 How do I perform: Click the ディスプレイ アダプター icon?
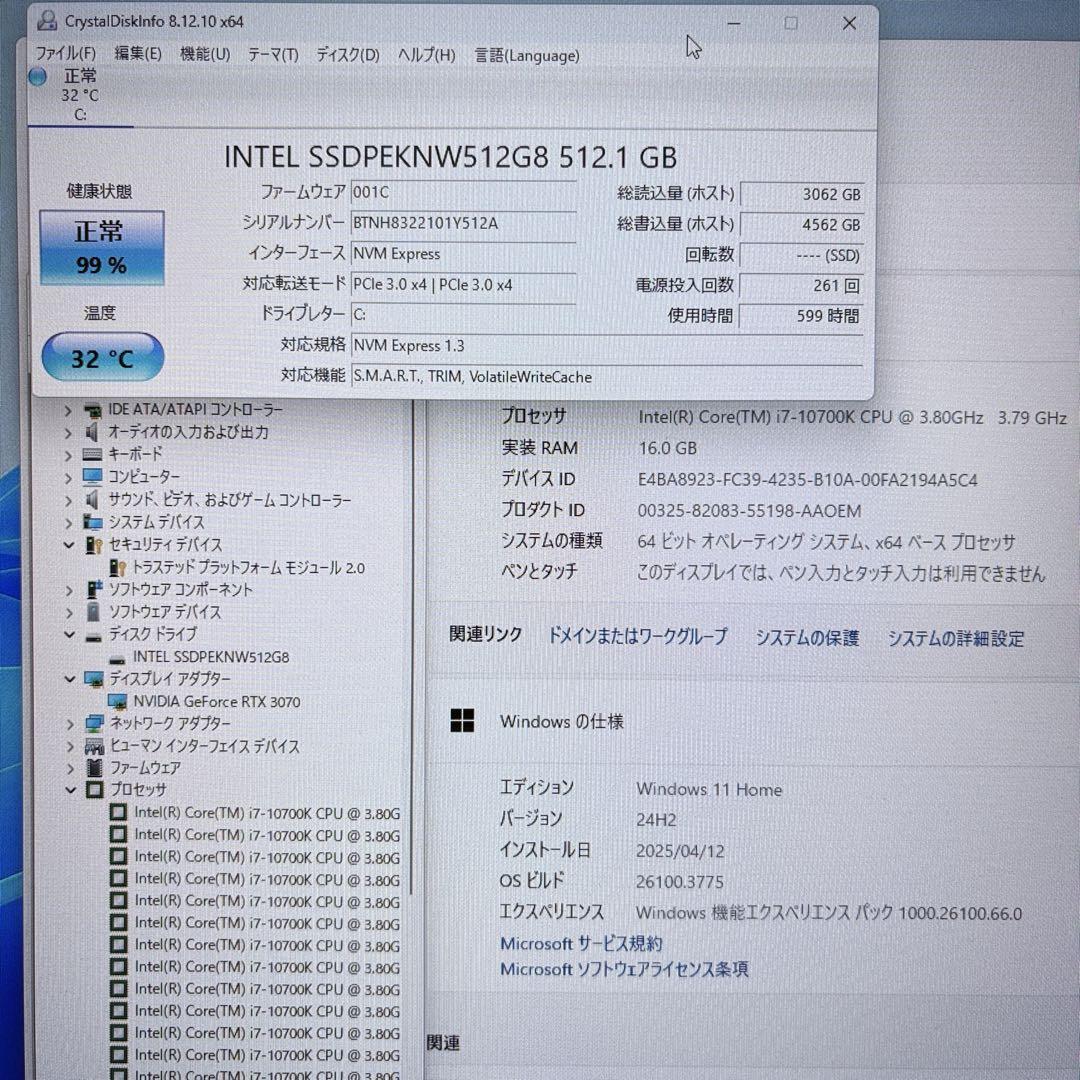point(94,679)
